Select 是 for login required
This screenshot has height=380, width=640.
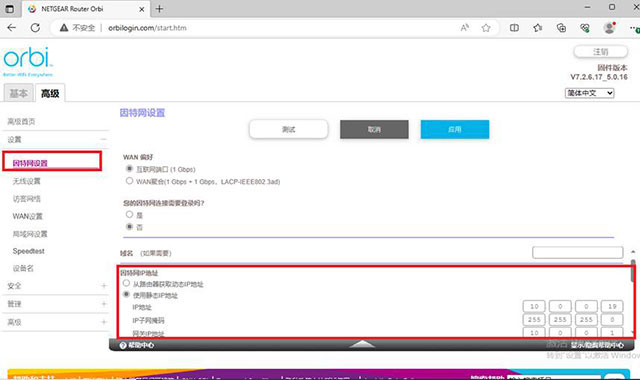[x=129, y=214]
